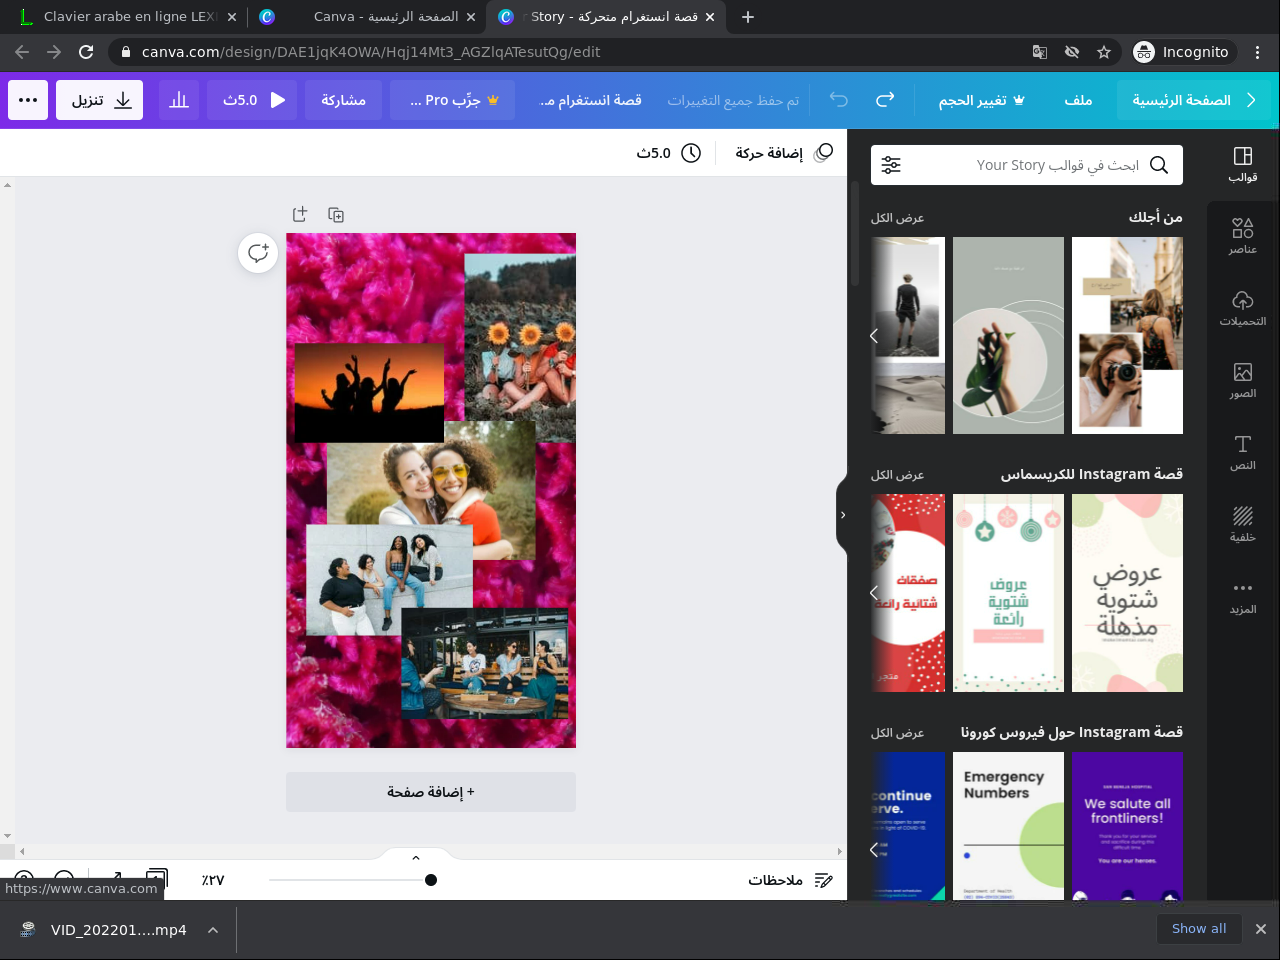Bookmark this page with the star icon

click(1104, 52)
